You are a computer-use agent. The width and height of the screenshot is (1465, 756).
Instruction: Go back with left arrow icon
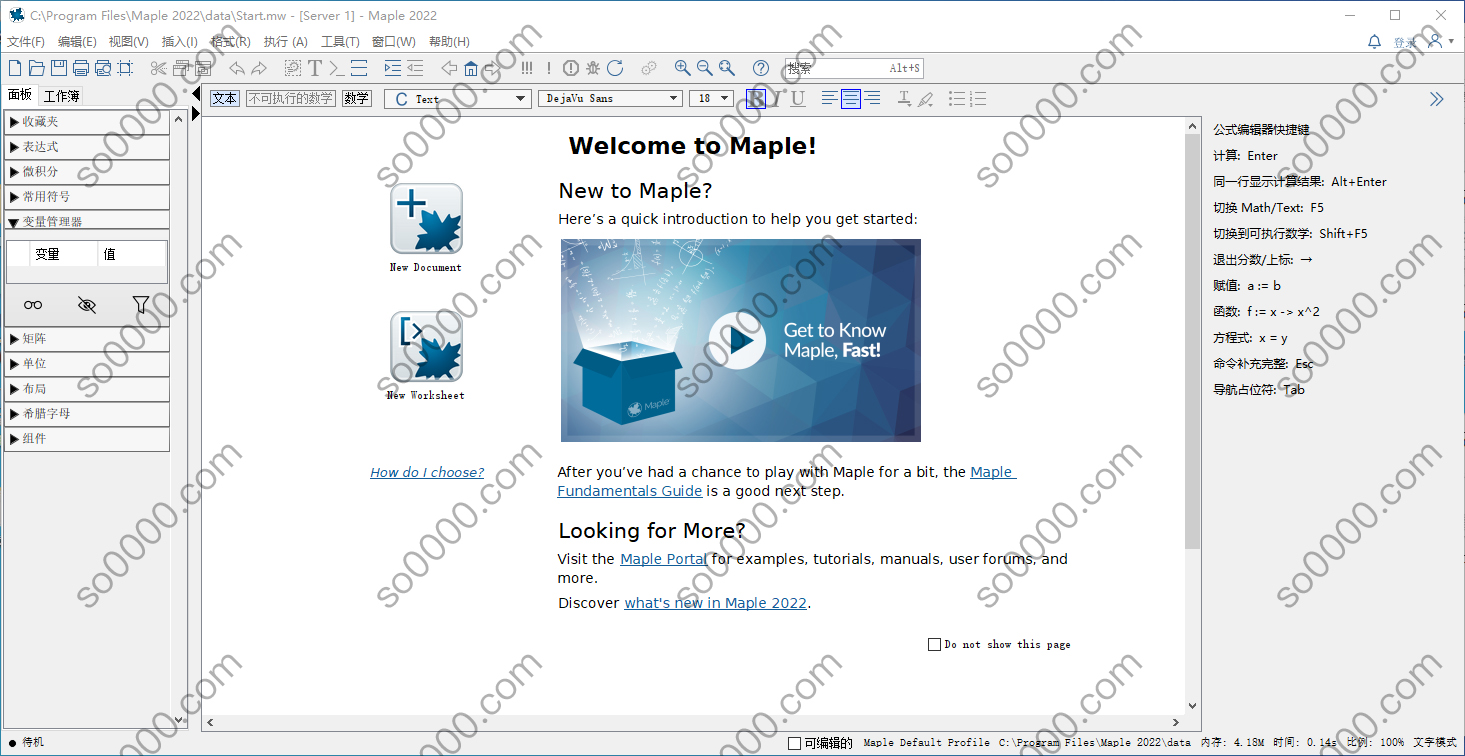(x=449, y=68)
